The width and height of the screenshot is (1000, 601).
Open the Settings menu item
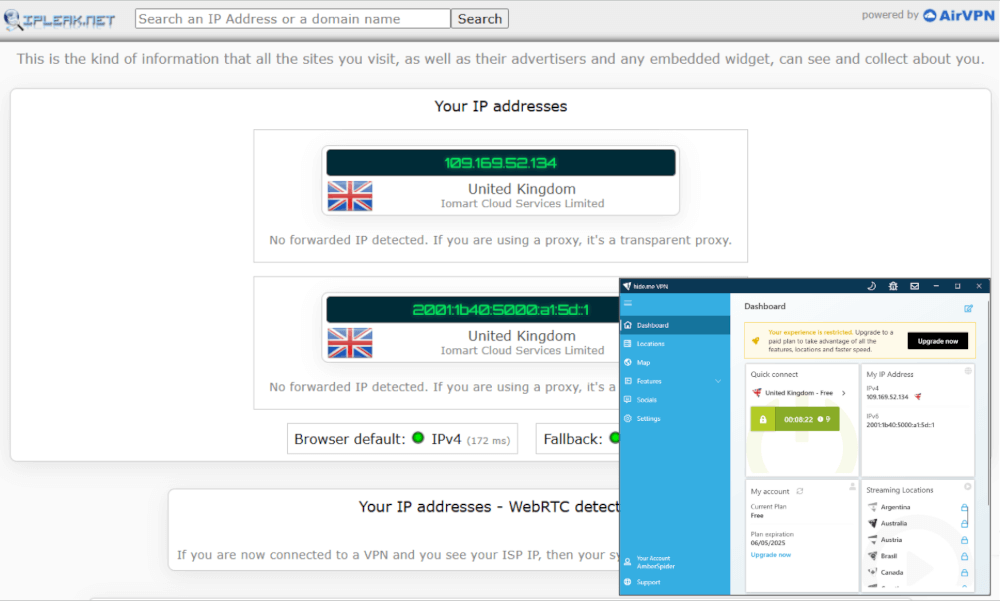pos(675,419)
